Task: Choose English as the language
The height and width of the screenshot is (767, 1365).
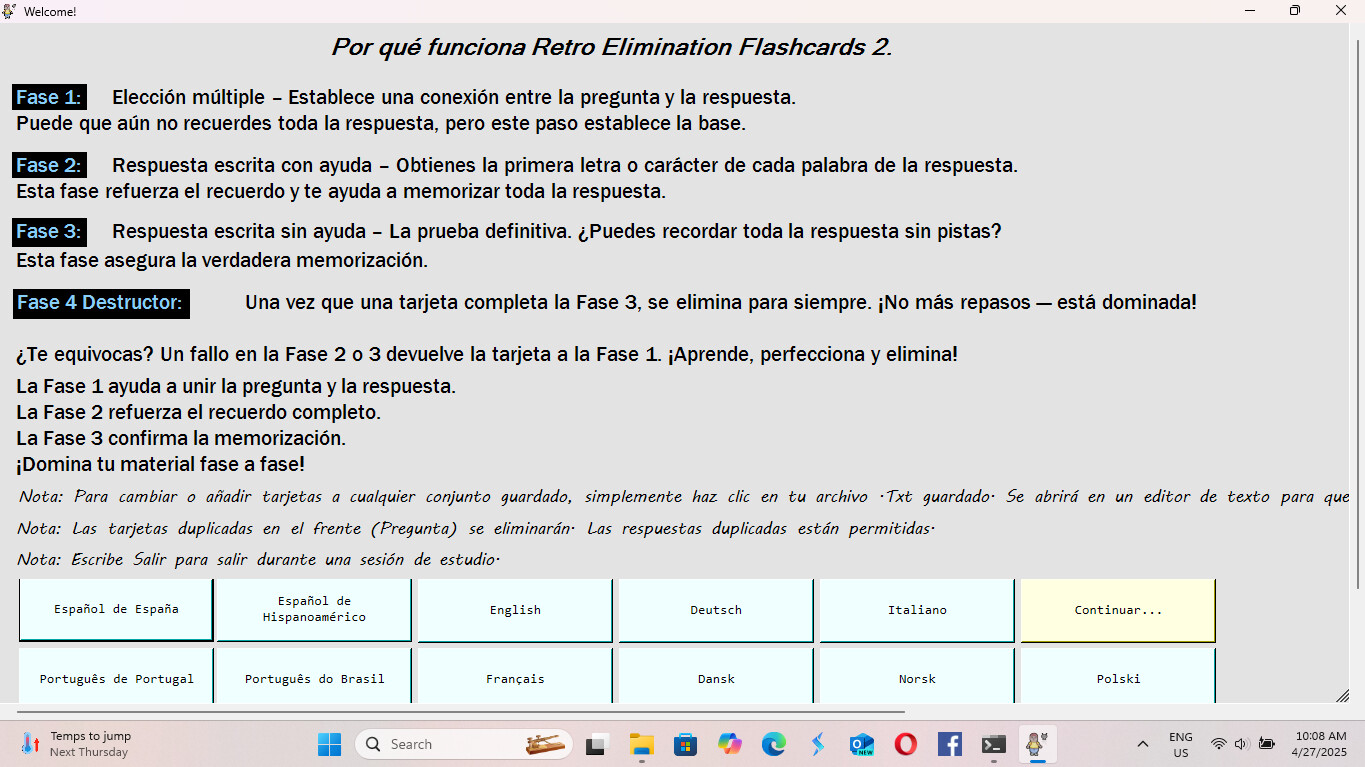Action: (x=515, y=609)
